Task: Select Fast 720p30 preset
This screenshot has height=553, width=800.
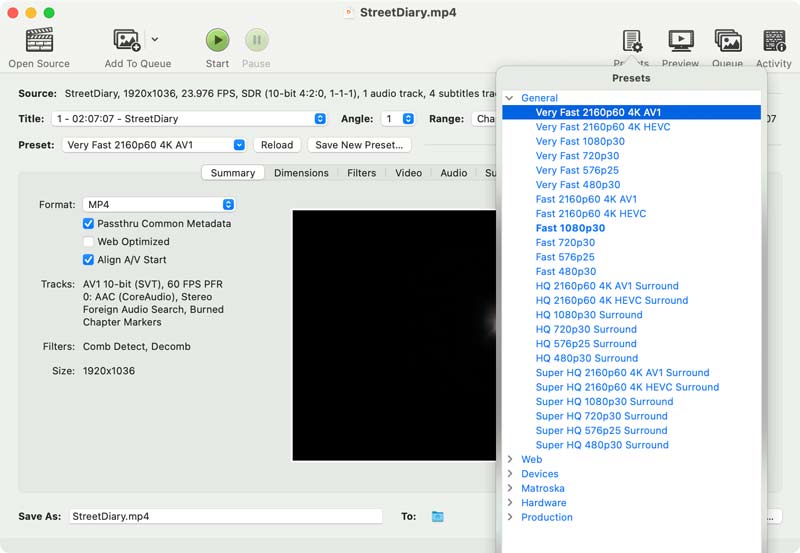Action: 631,242
